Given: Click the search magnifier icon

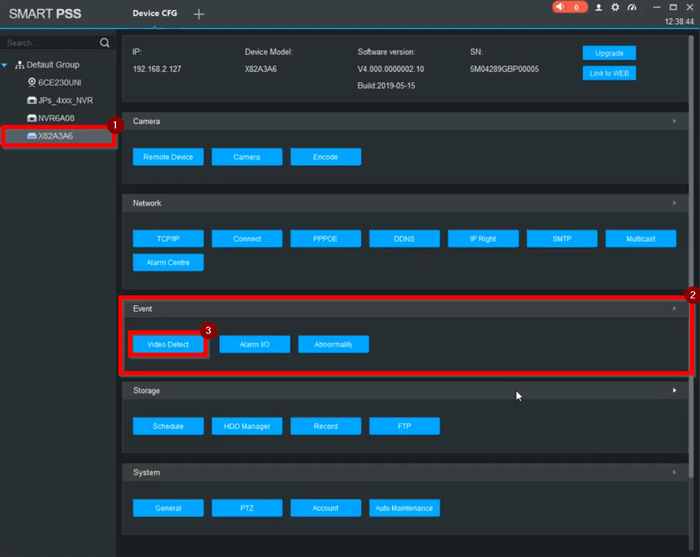Looking at the screenshot, I should [x=105, y=43].
